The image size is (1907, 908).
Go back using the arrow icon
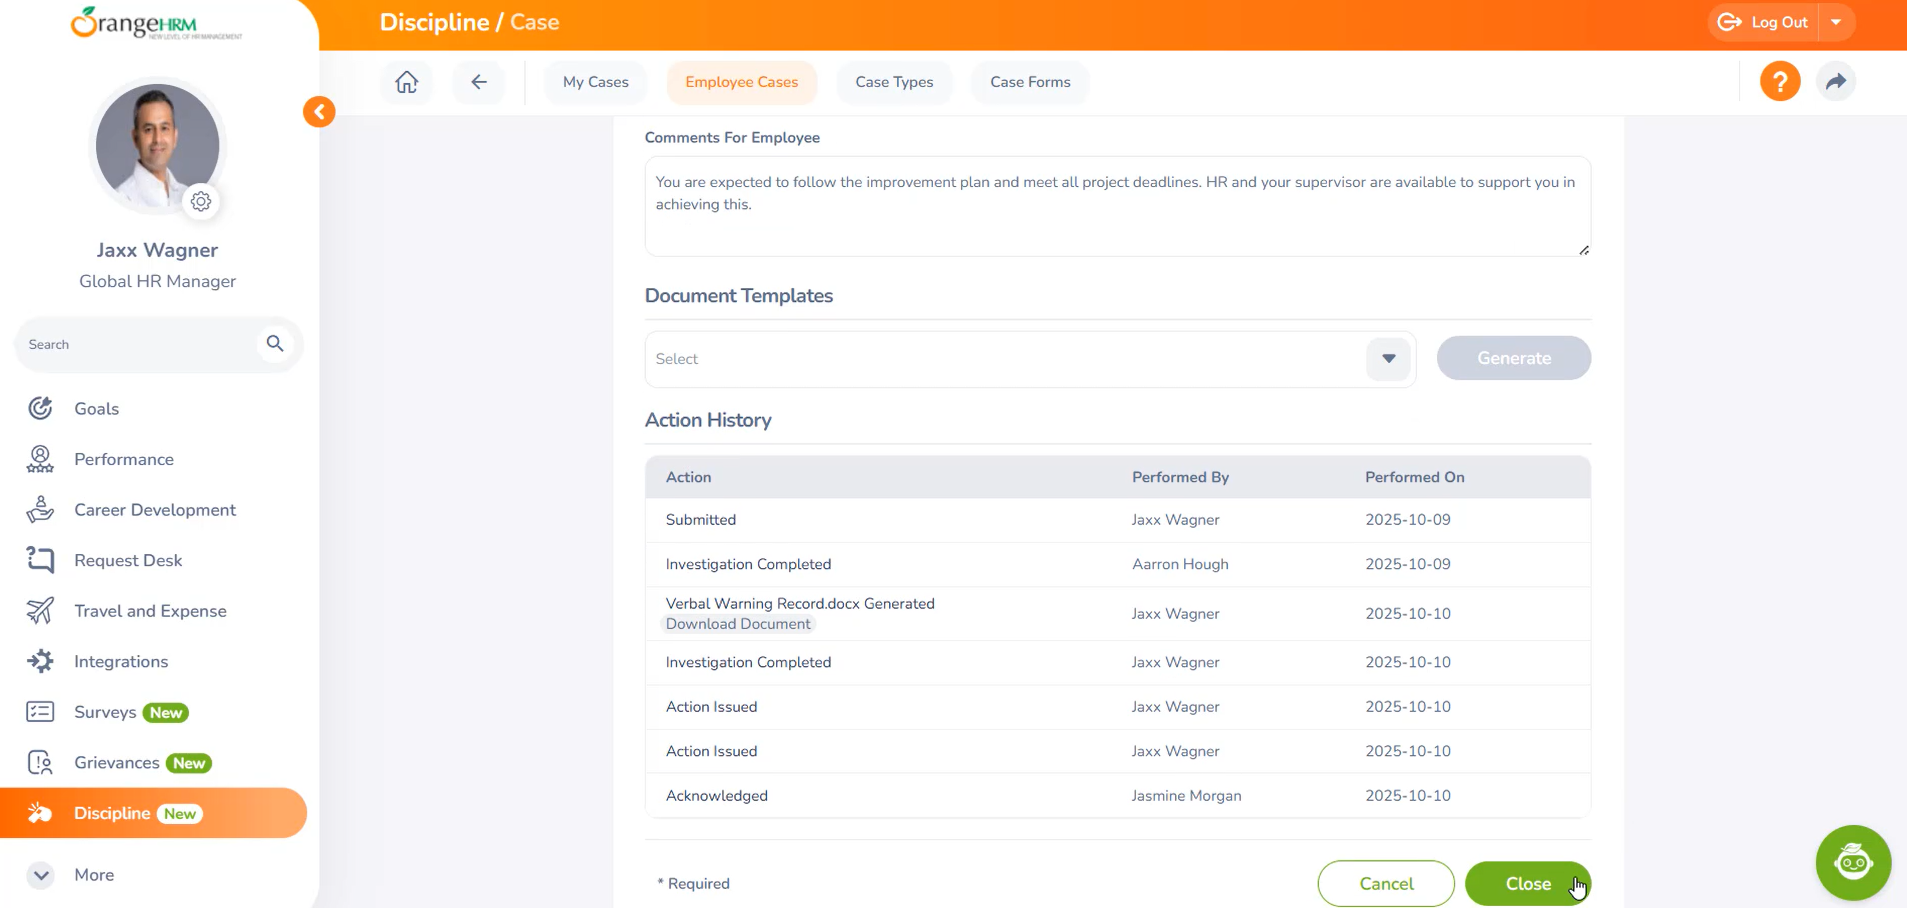tap(479, 82)
